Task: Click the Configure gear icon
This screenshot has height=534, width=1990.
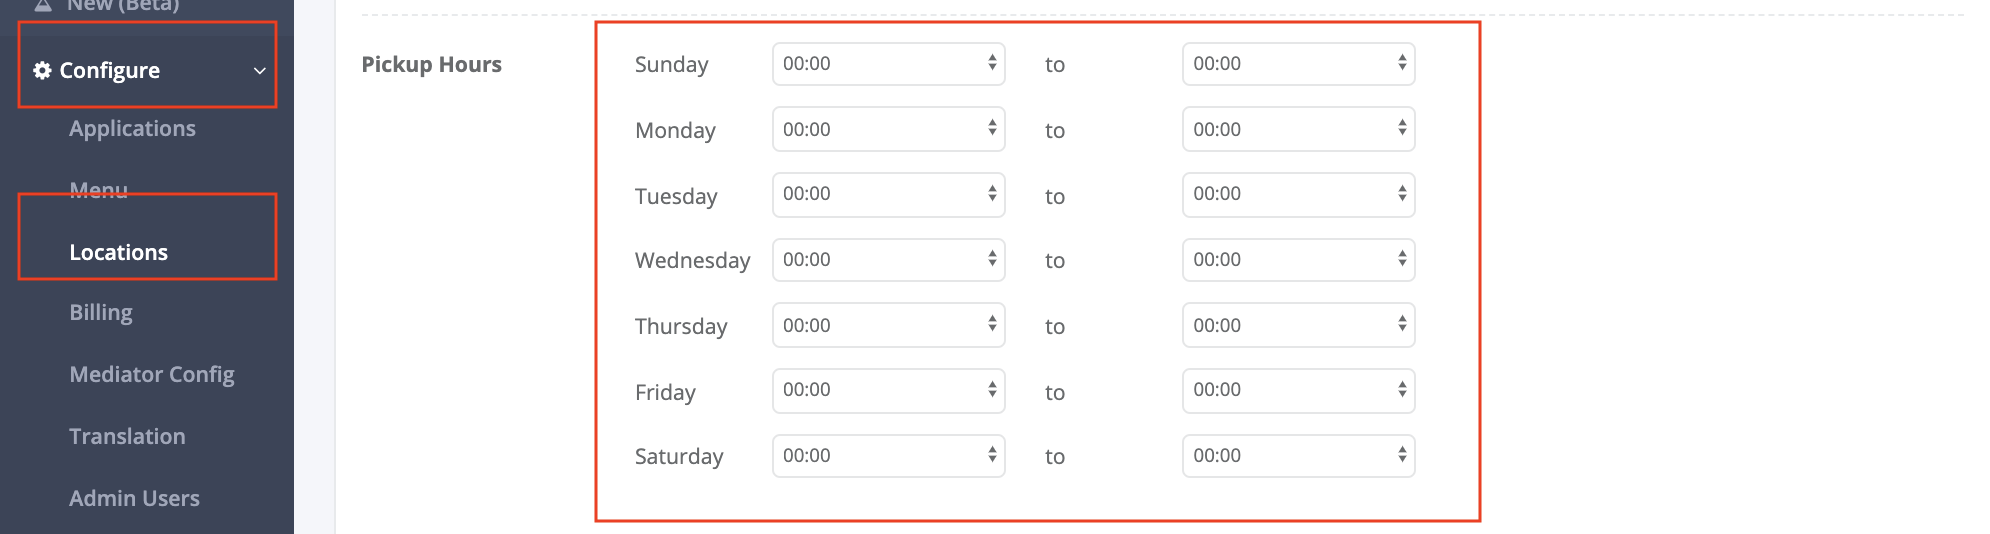Action: coord(42,70)
